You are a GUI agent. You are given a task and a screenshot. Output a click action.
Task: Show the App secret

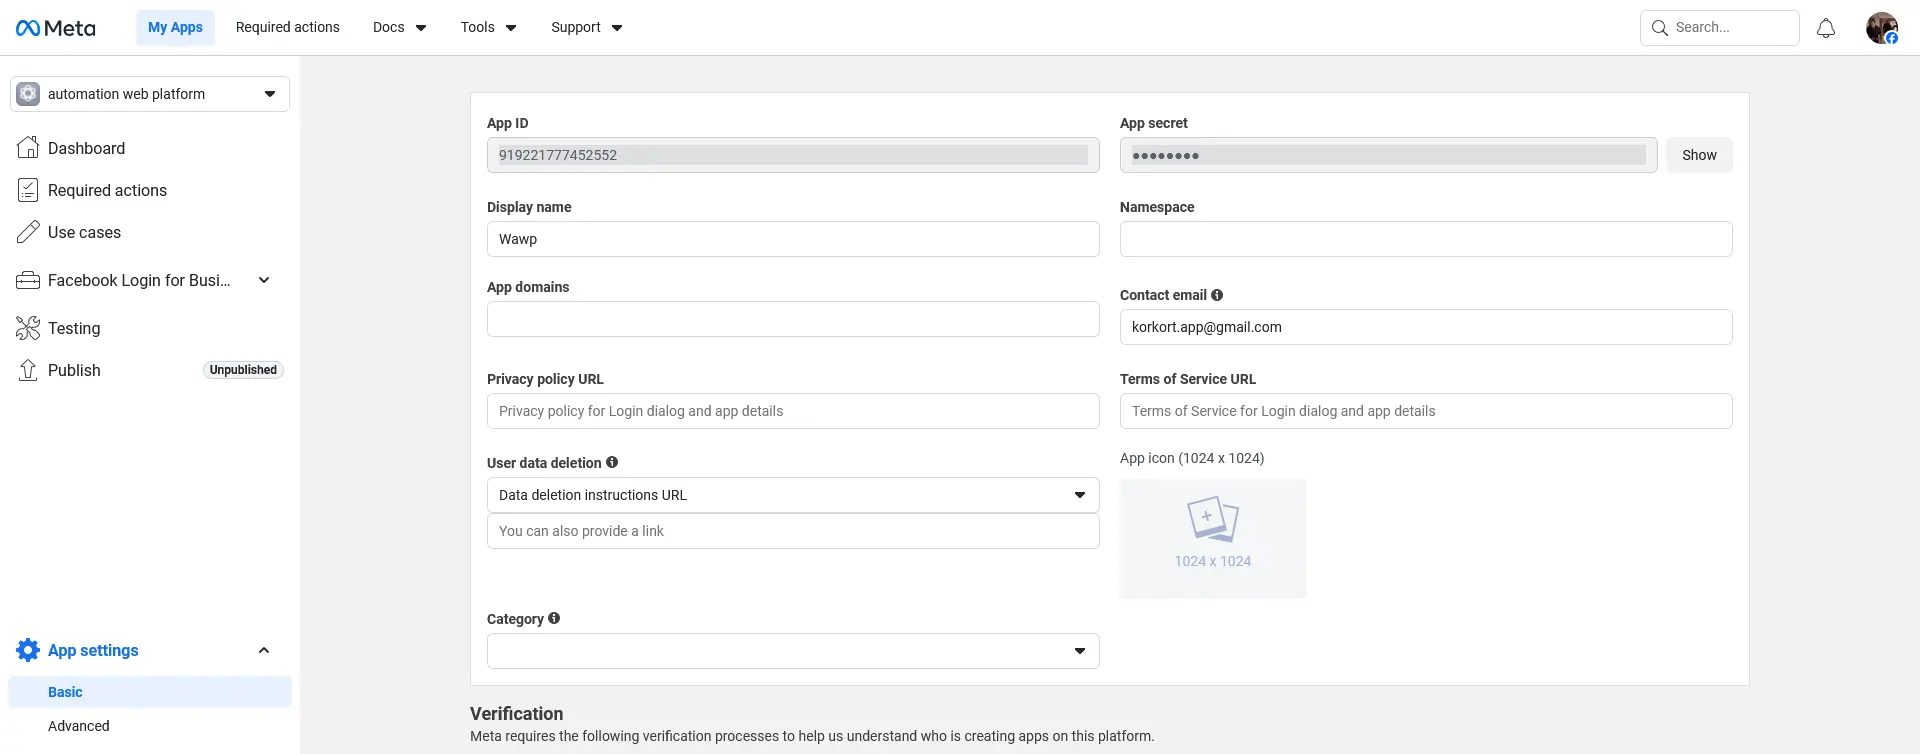1699,155
